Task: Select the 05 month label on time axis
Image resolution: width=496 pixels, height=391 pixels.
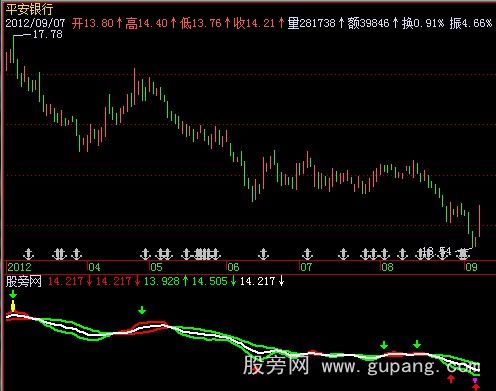Action: 156,267
